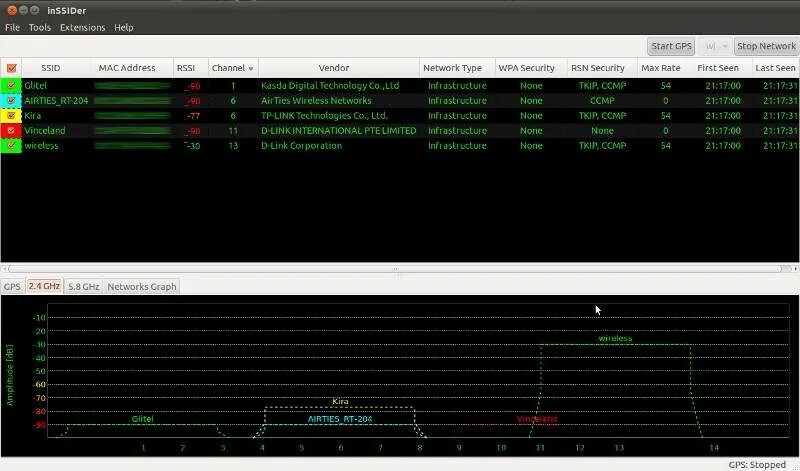This screenshot has width=800, height=471.
Task: Click the -77 RSSI value for Kira
Action: click(x=193, y=116)
